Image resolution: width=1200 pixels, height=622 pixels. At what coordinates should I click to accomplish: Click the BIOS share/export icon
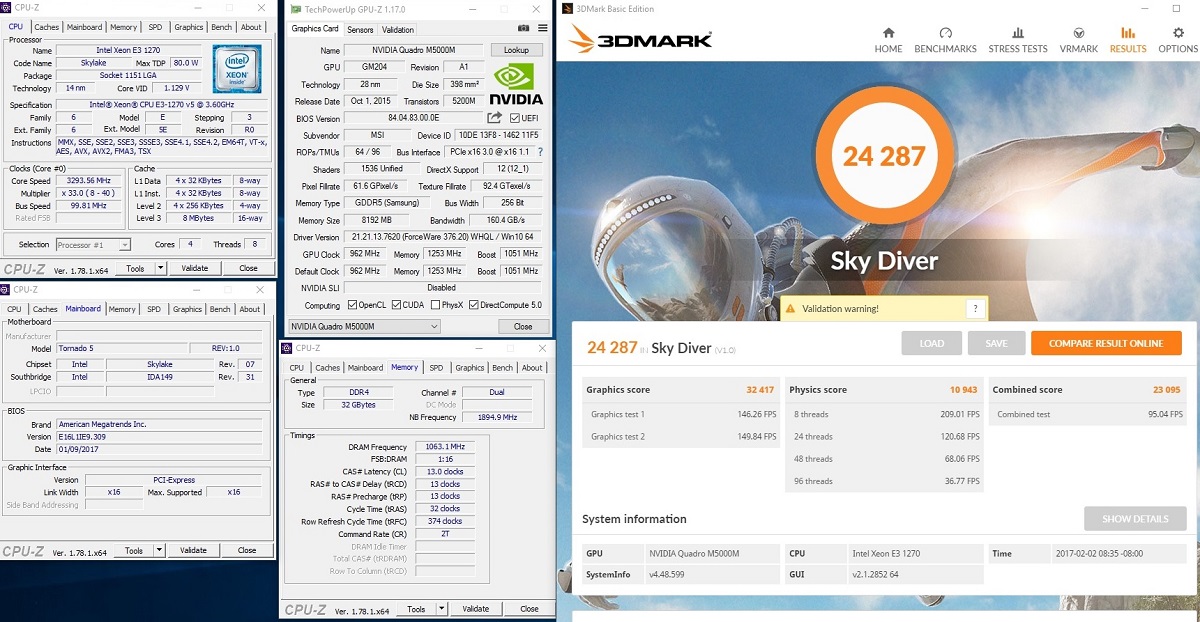(x=495, y=118)
